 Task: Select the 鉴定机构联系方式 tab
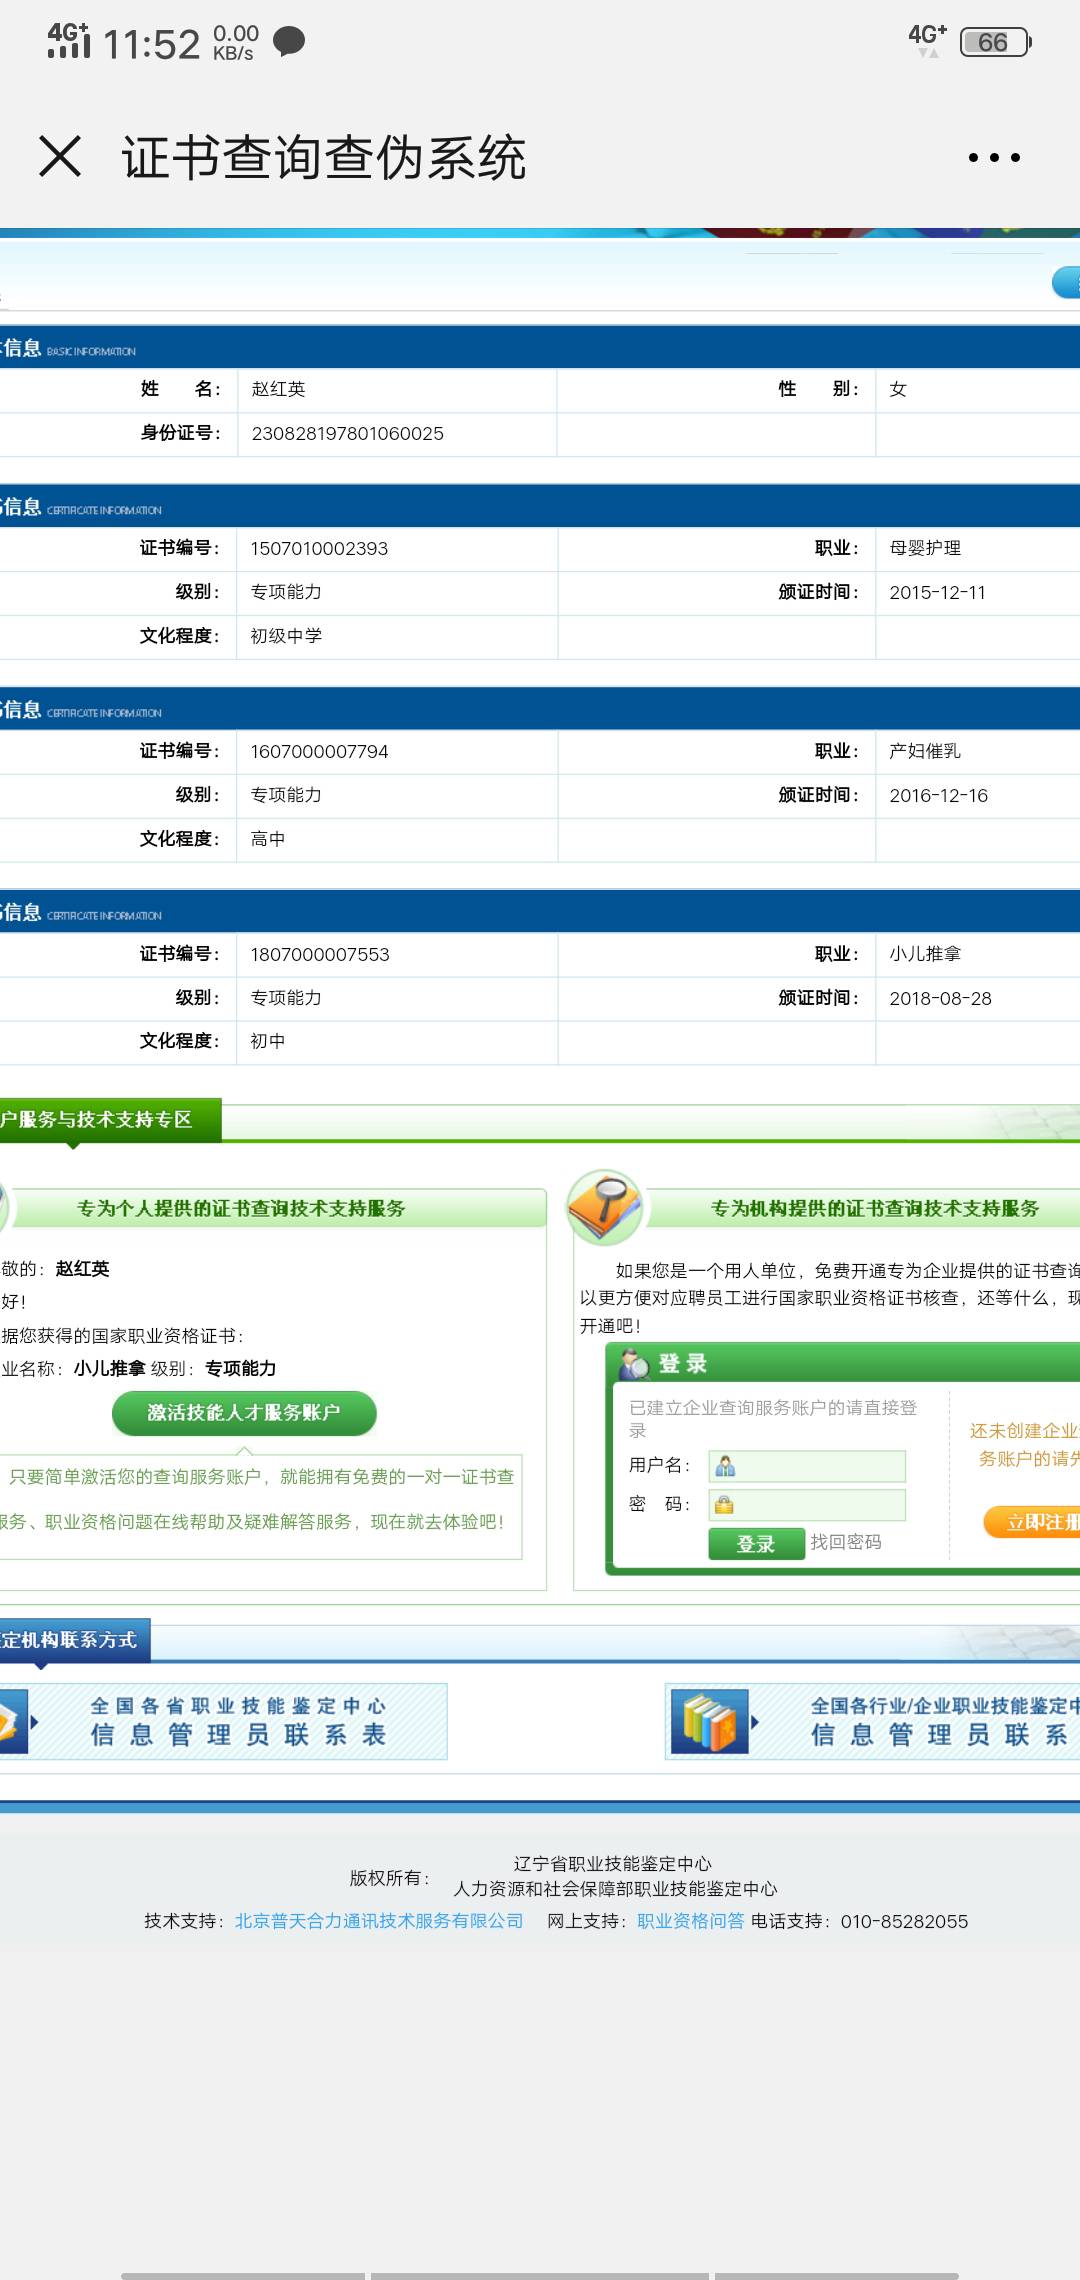pyautogui.click(x=75, y=1639)
